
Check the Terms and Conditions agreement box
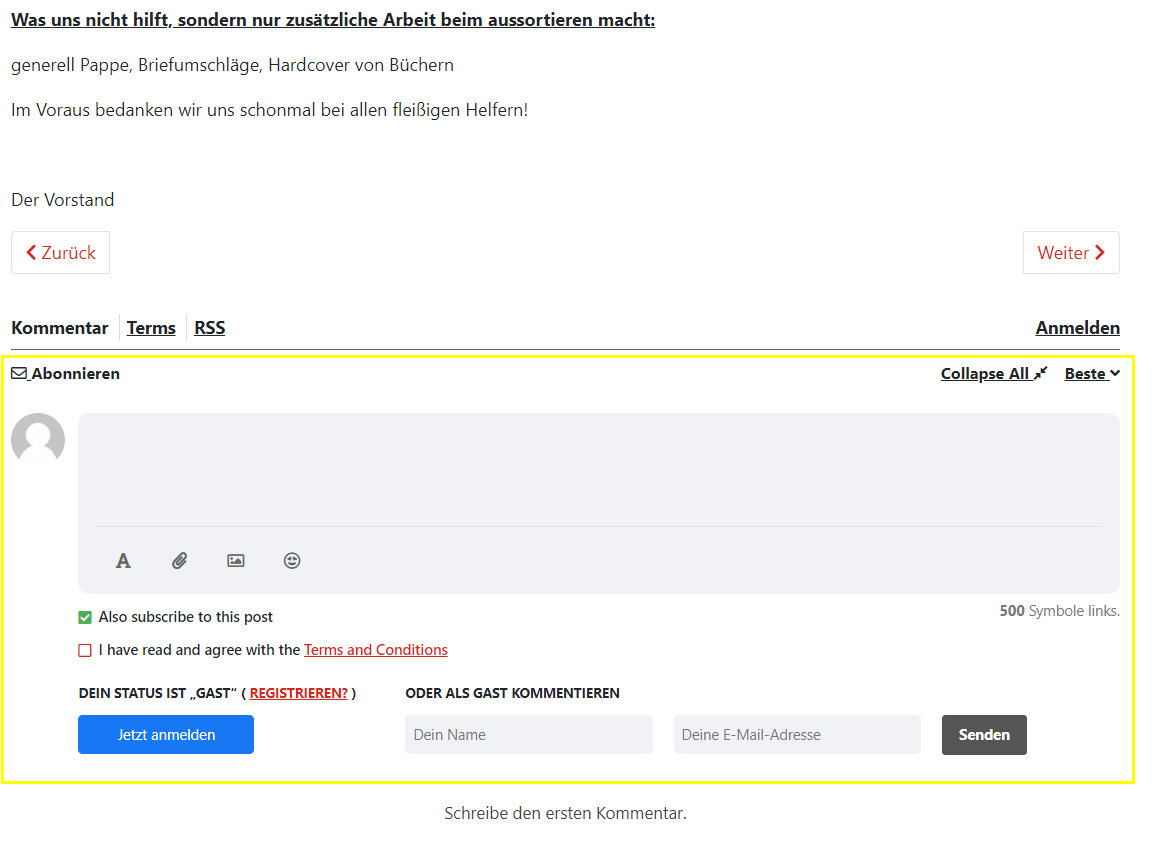(85, 649)
